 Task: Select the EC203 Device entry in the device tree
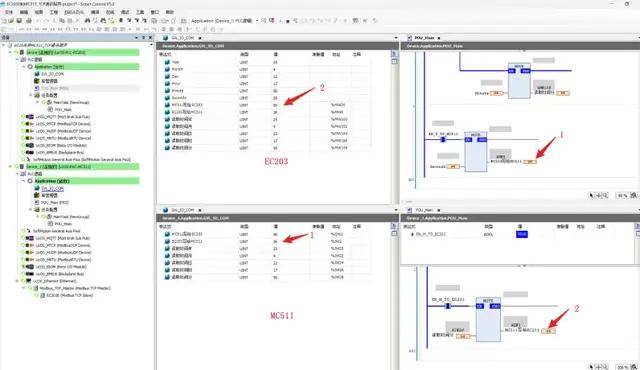56,52
